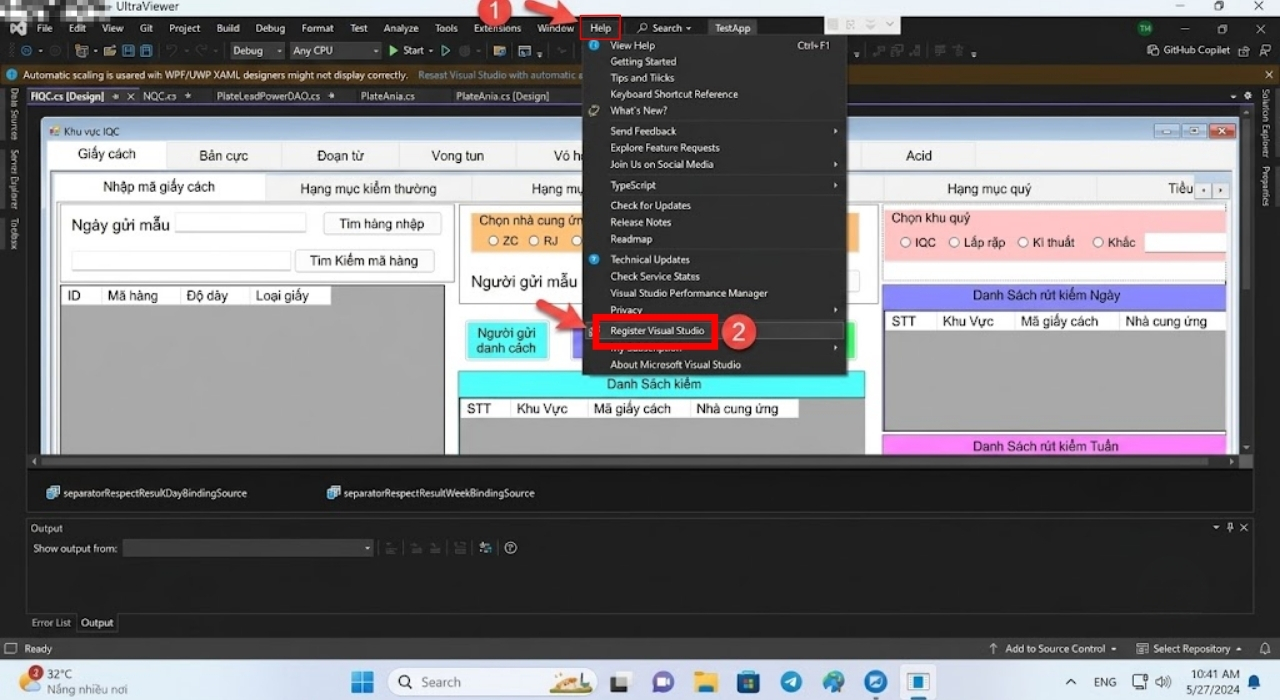1280x700 pixels.
Task: Click the green Start debugging arrow
Action: 392,51
